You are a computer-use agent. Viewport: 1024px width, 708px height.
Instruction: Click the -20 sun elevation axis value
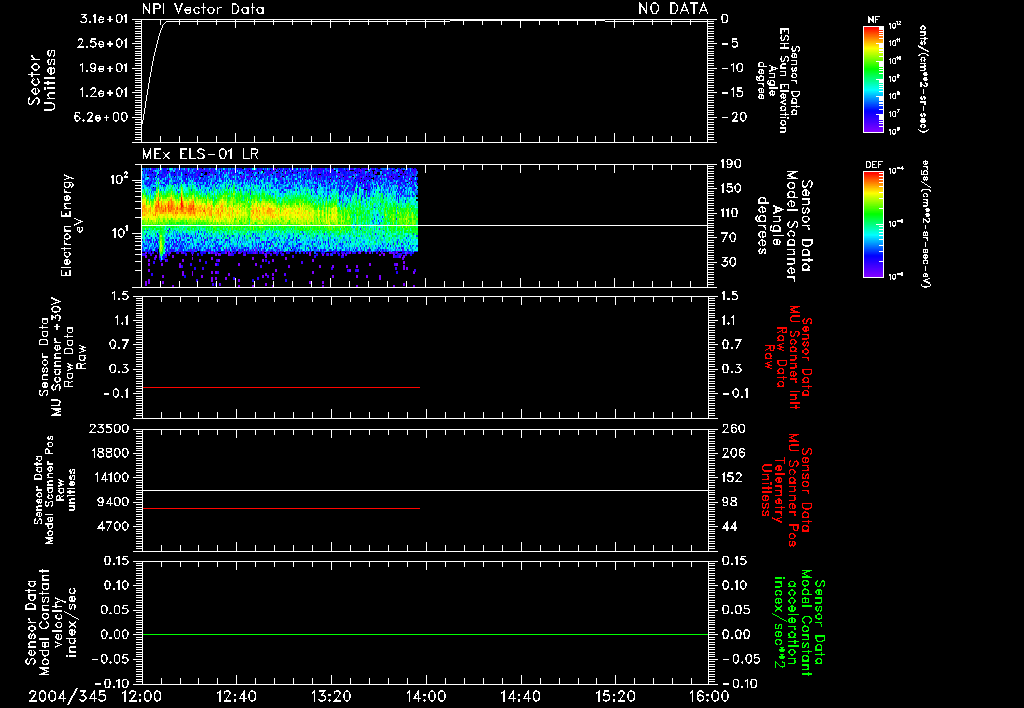(x=733, y=117)
